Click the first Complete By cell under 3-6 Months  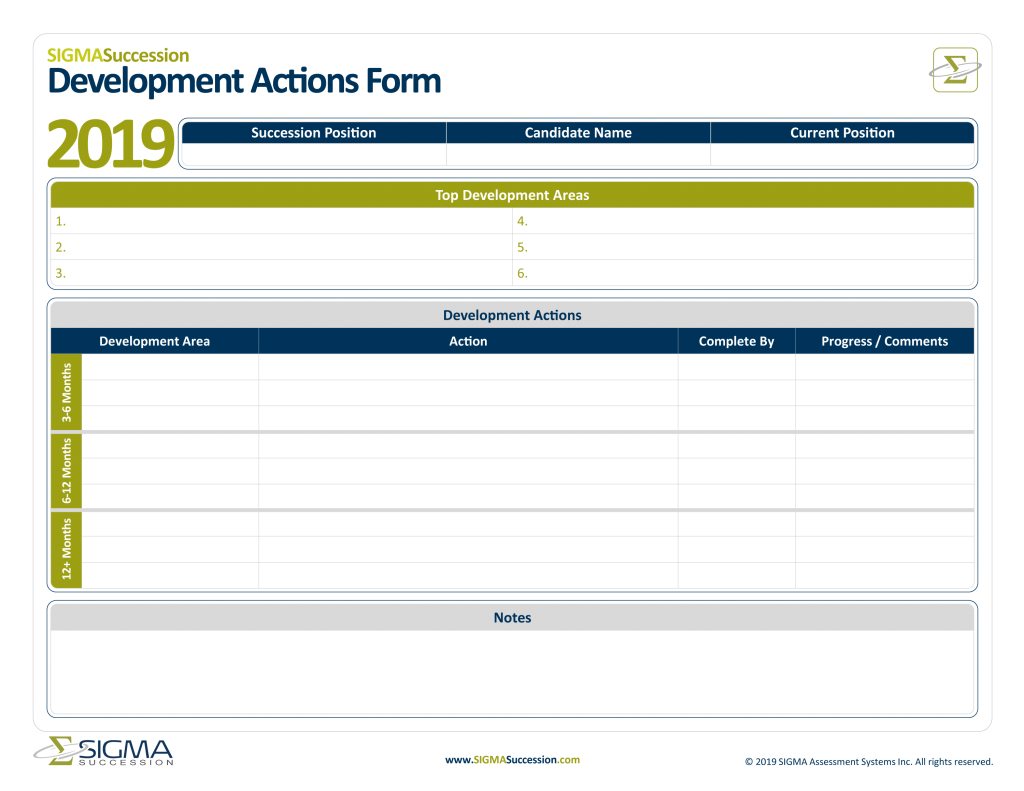(736, 367)
